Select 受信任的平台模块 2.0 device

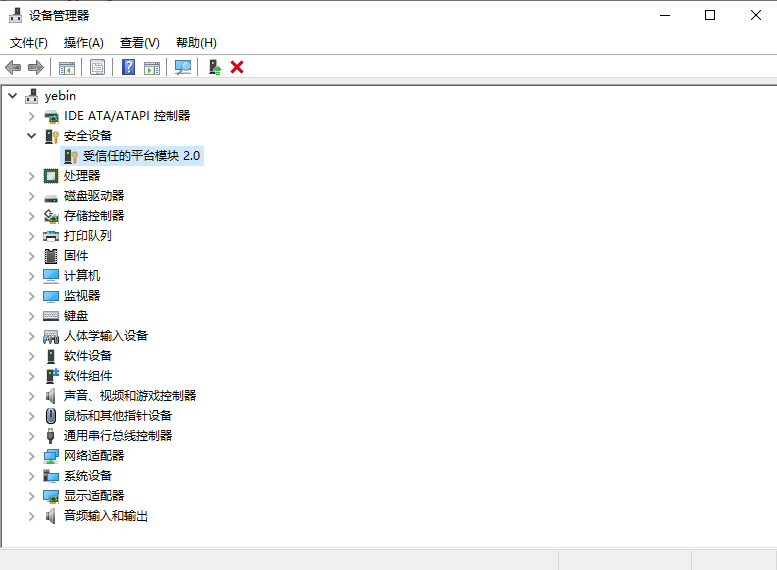coord(141,156)
